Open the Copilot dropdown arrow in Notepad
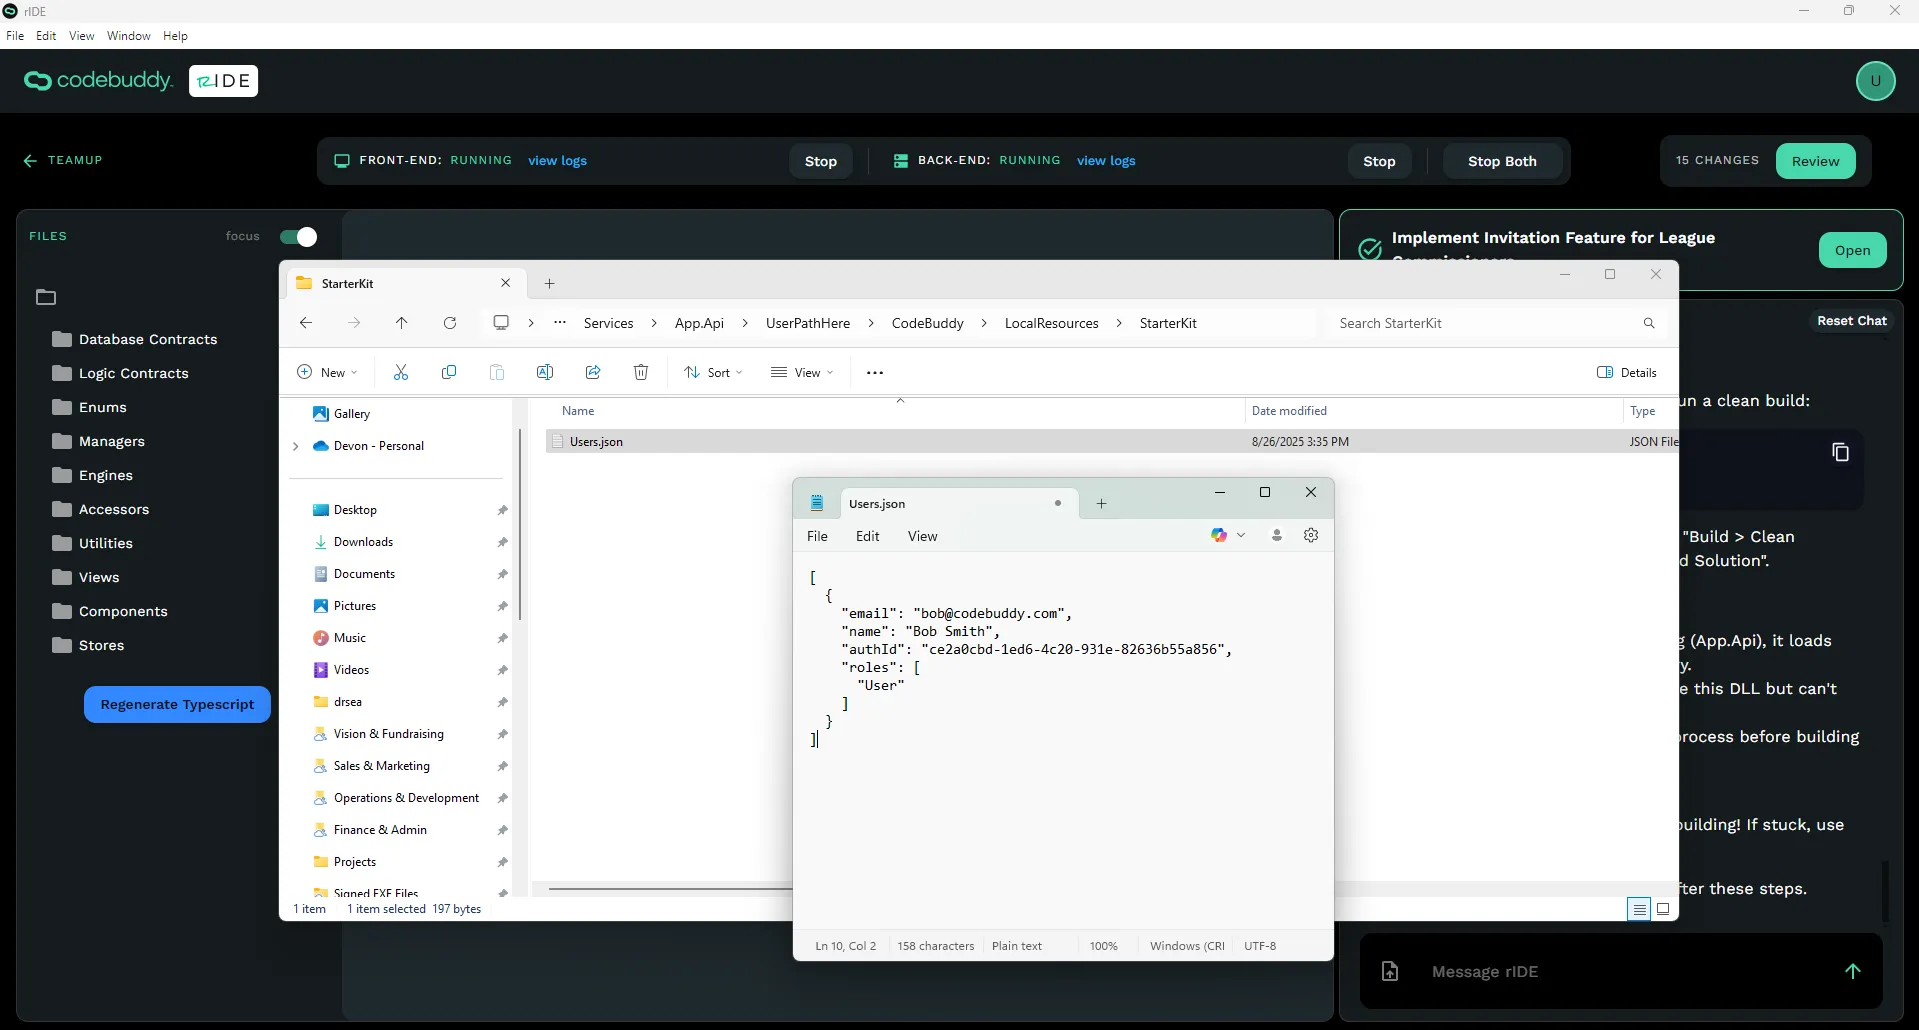The height and width of the screenshot is (1030, 1919). pyautogui.click(x=1241, y=535)
